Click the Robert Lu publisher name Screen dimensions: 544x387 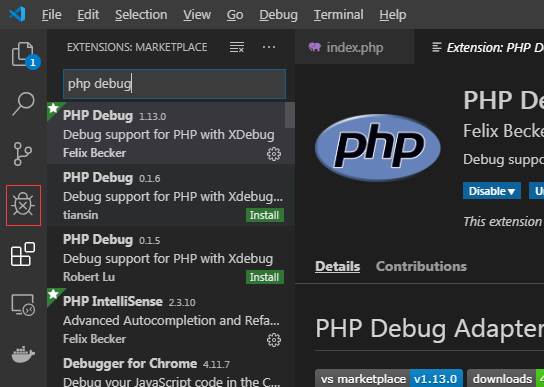(89, 277)
